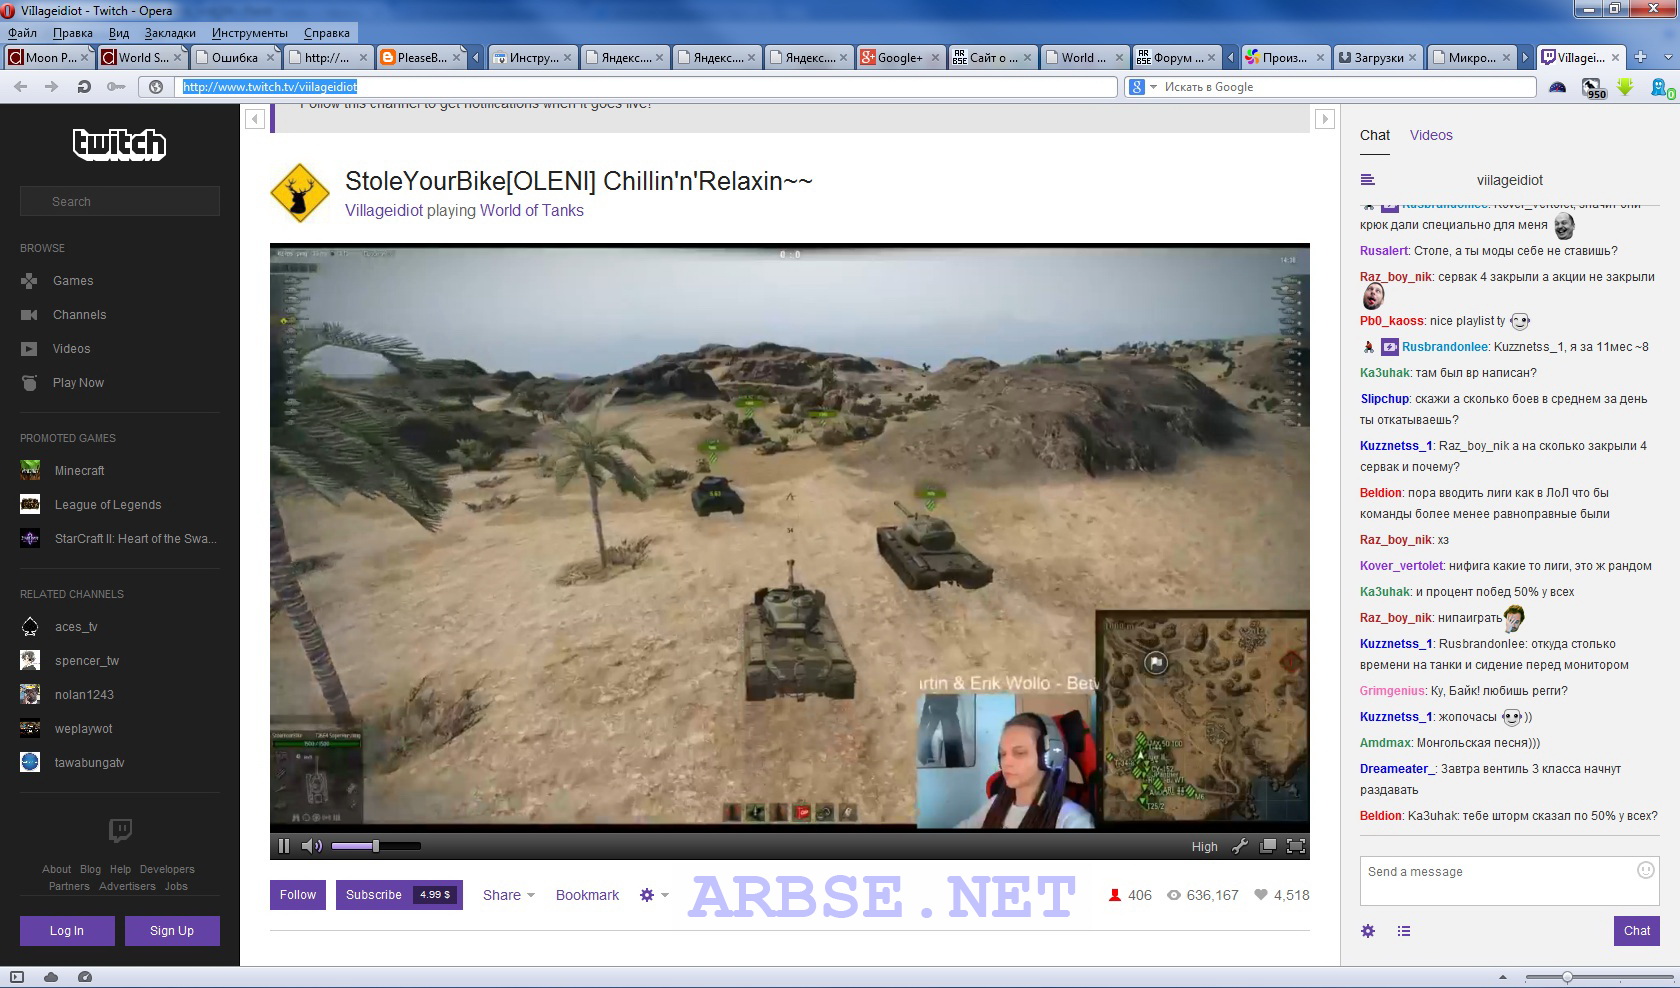Open tawabungatv related channel
The height and width of the screenshot is (988, 1680).
pyautogui.click(x=89, y=763)
